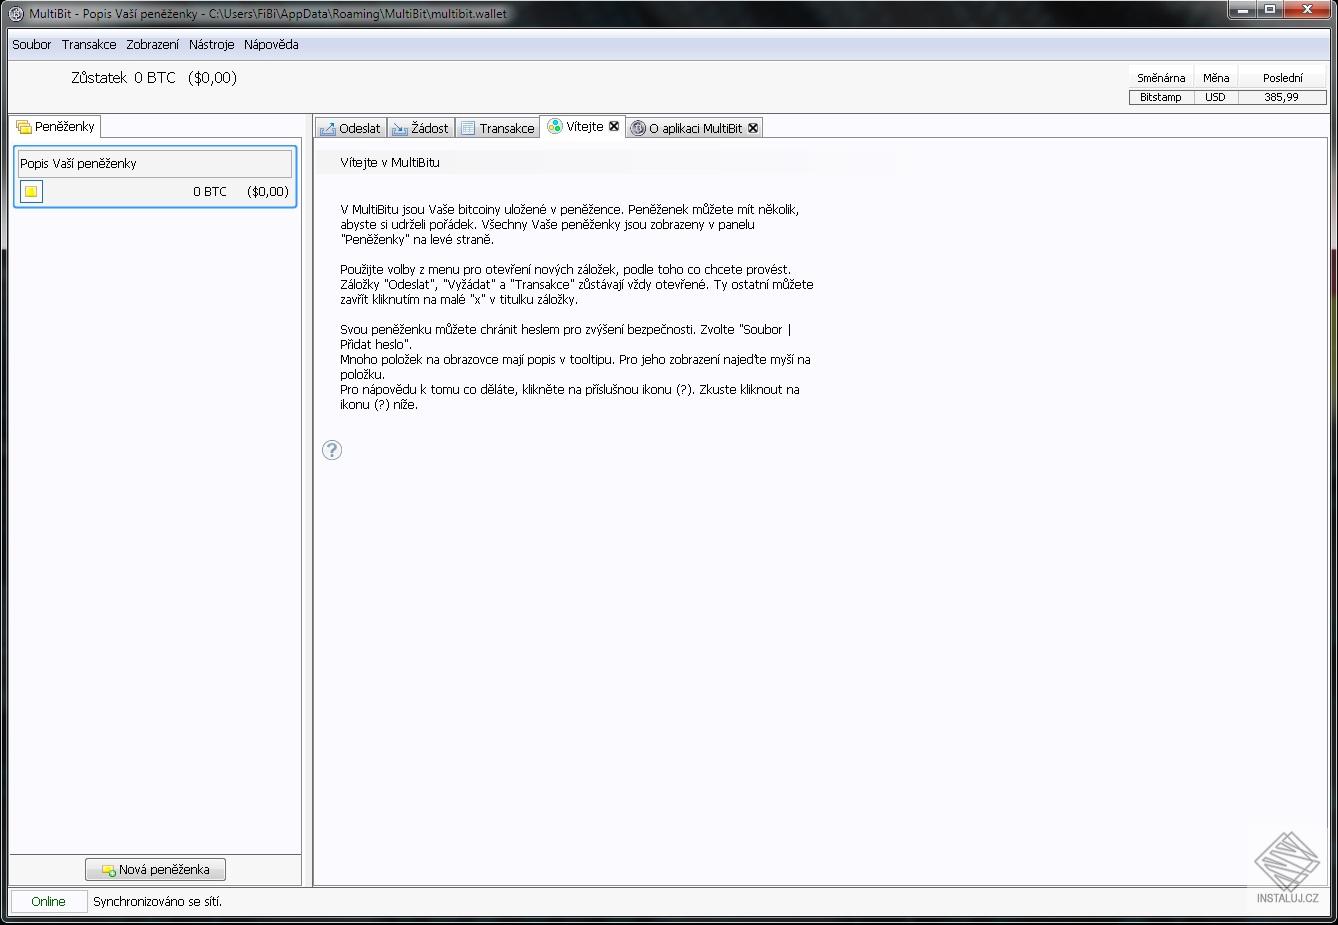Click the Popis Vaší peněženky description field

click(155, 163)
